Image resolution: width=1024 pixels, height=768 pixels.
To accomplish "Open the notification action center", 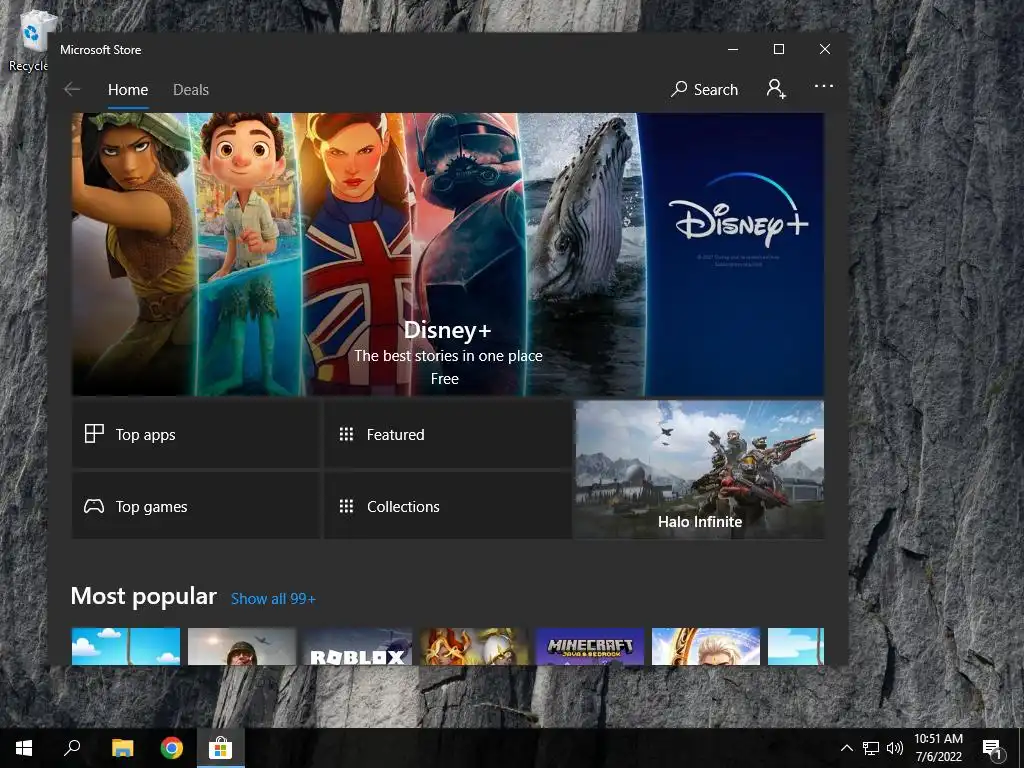I will point(992,748).
